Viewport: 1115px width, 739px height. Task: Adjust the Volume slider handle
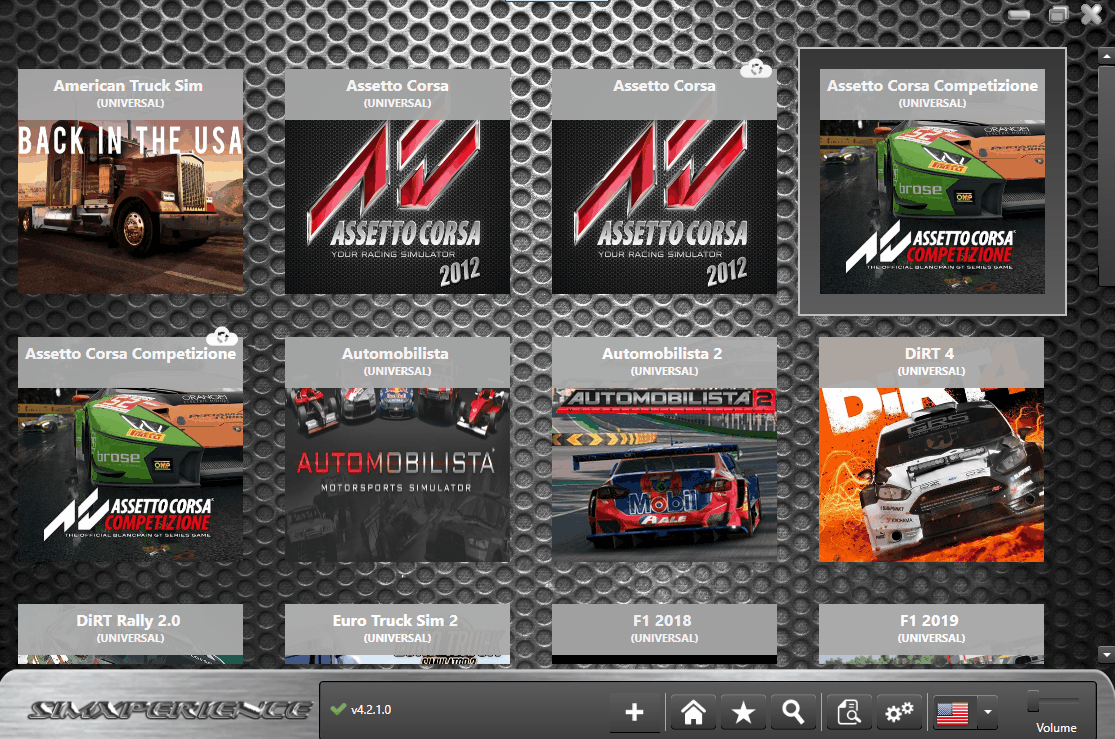[1034, 701]
